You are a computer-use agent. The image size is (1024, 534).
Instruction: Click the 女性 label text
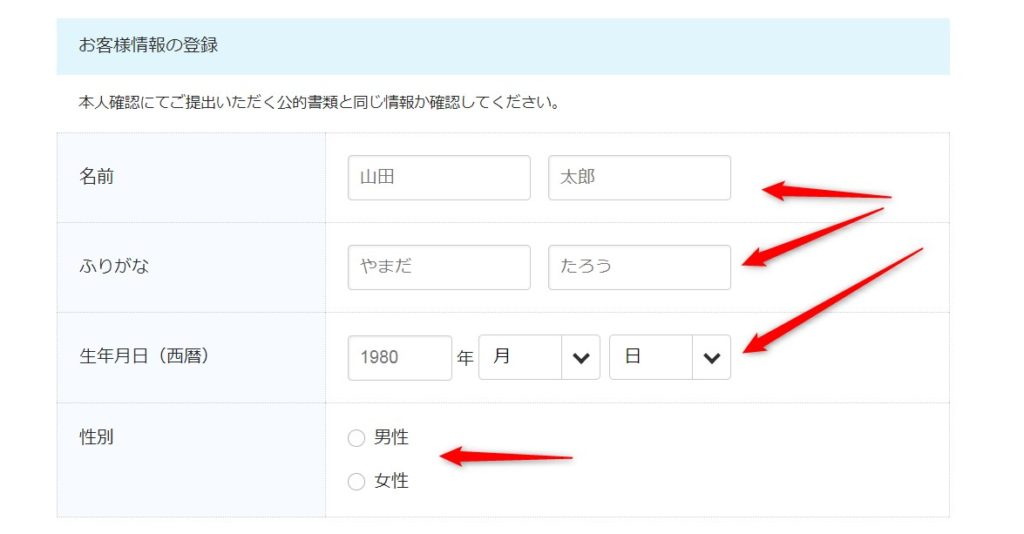391,482
